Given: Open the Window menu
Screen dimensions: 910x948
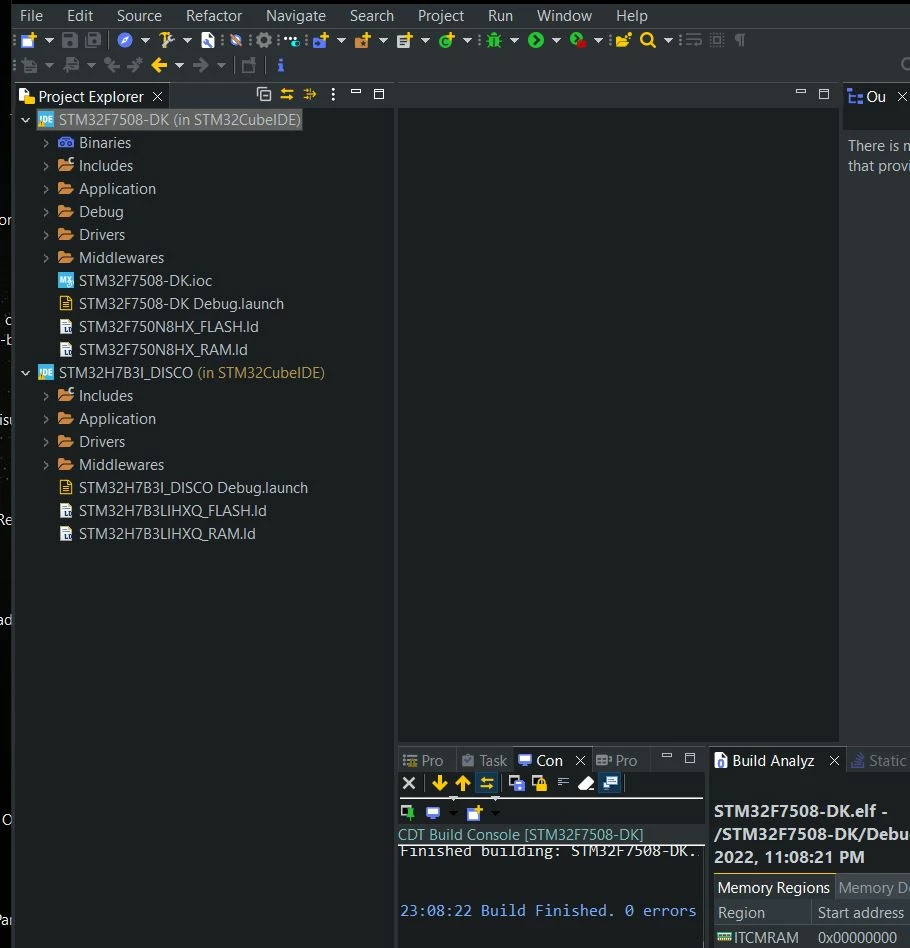Looking at the screenshot, I should click(x=564, y=16).
